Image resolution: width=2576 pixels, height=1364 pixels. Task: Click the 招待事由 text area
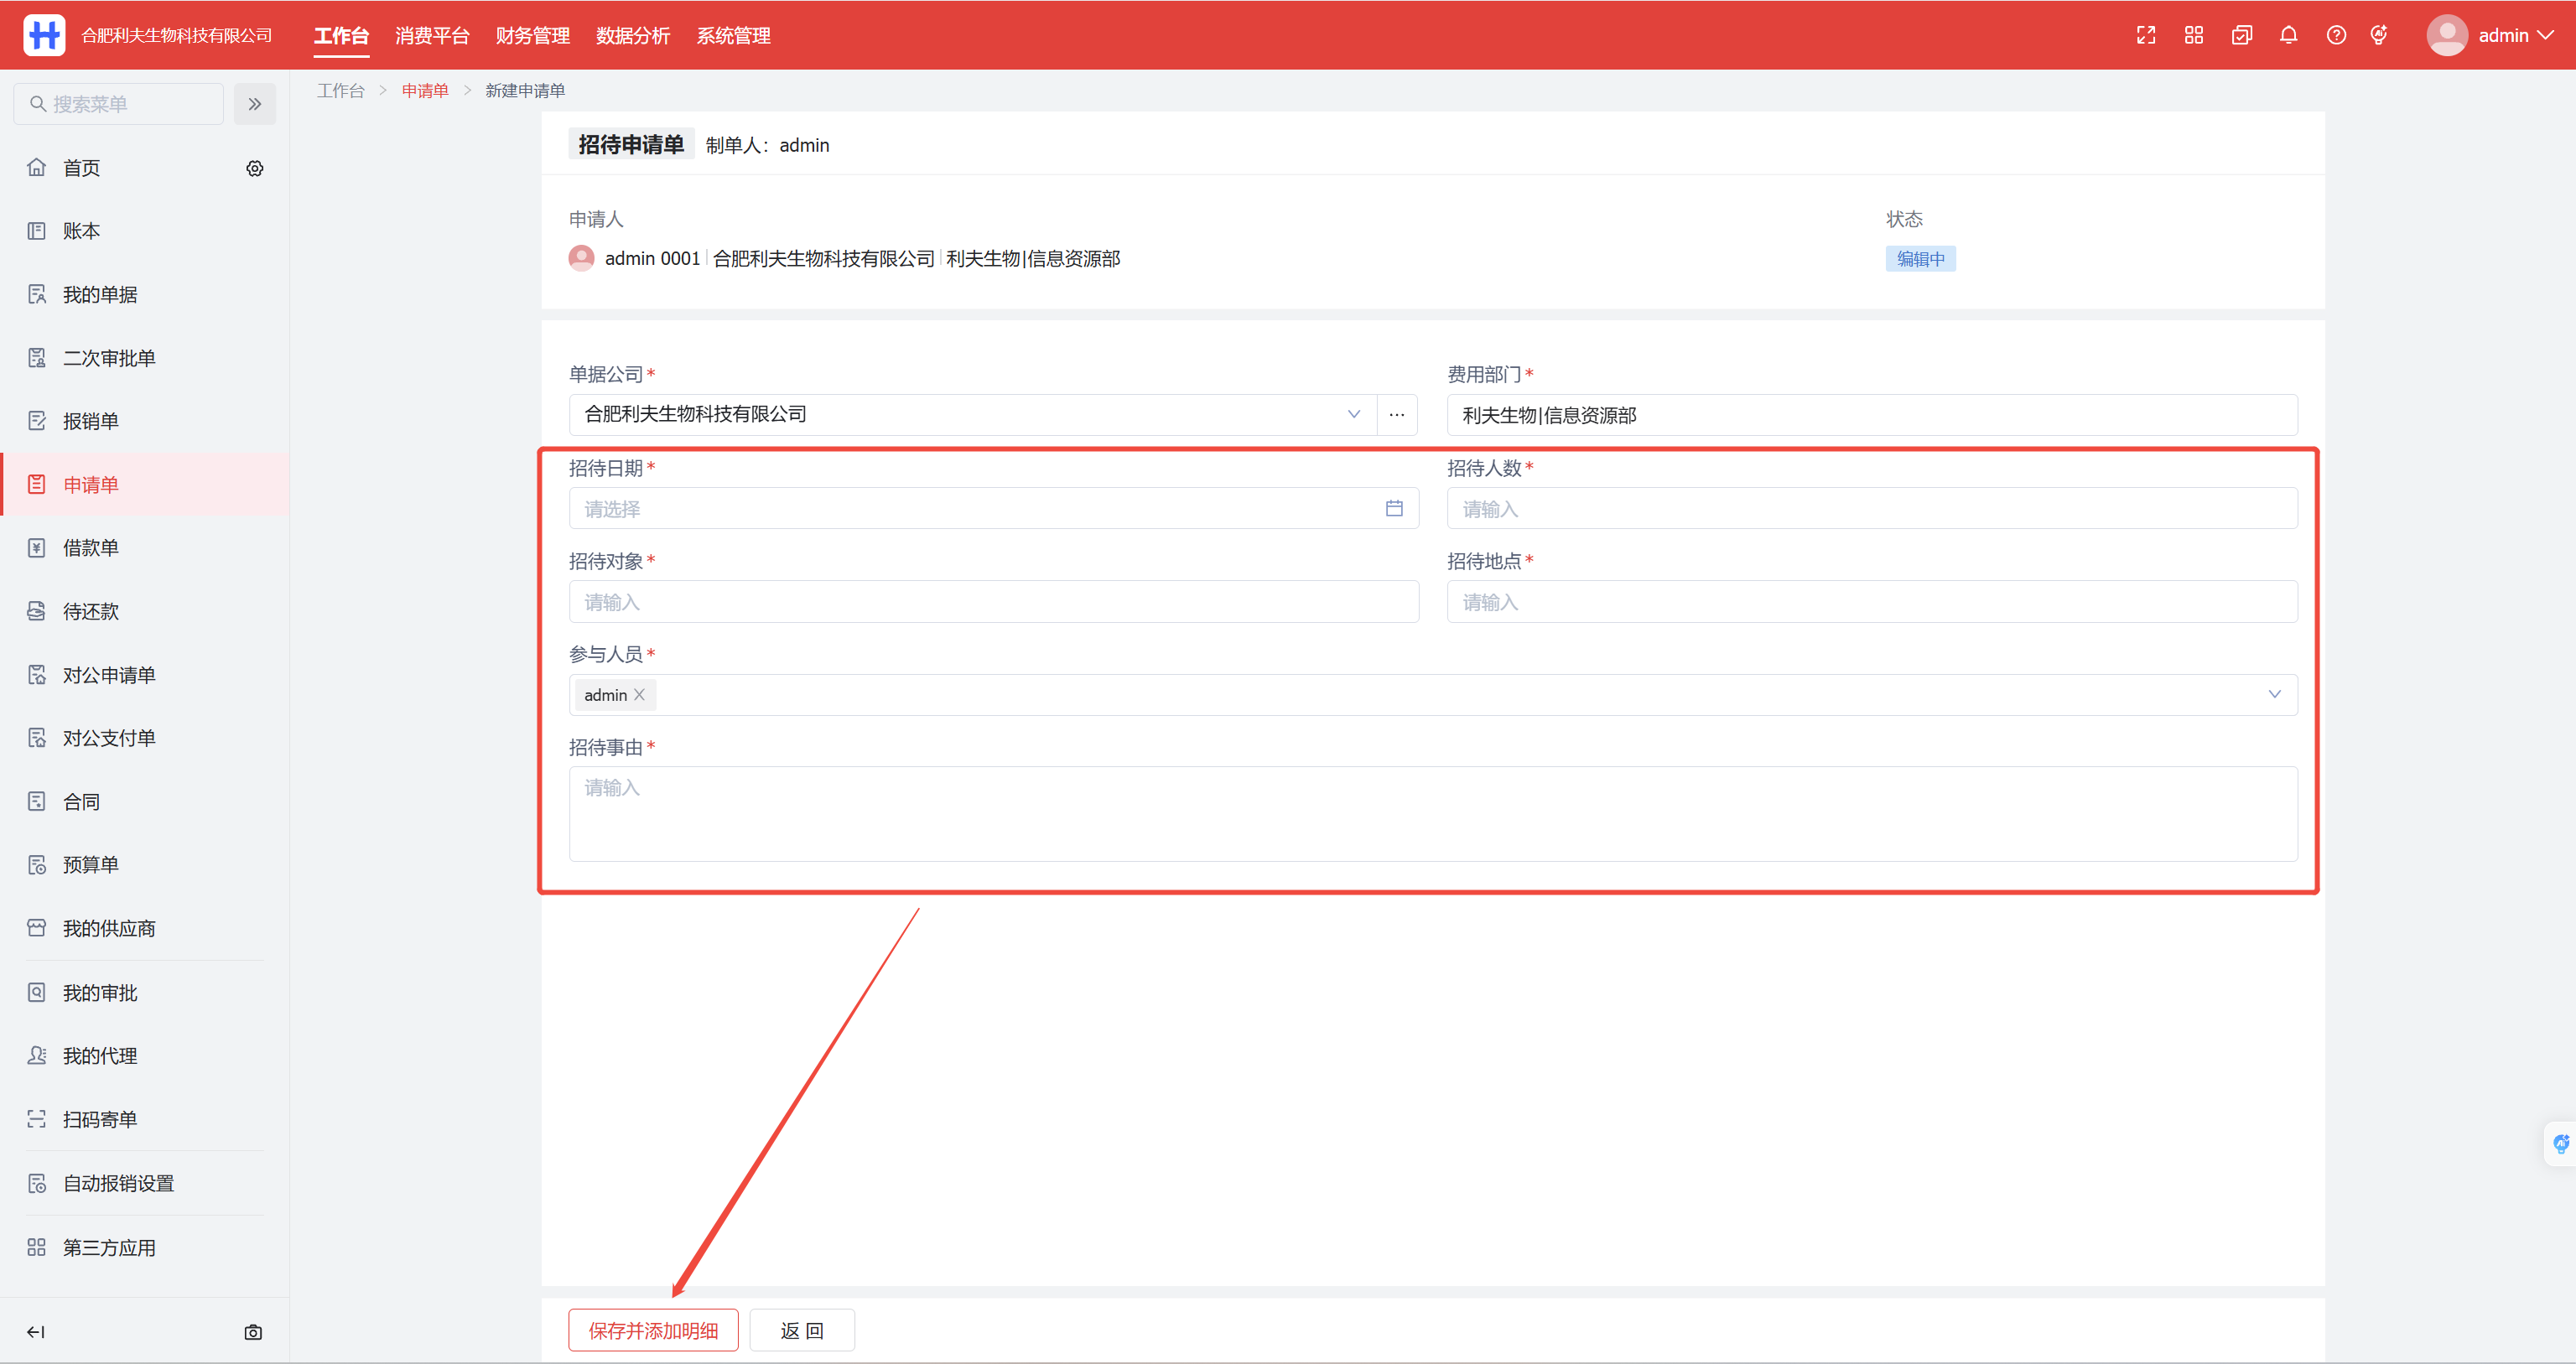click(1432, 814)
